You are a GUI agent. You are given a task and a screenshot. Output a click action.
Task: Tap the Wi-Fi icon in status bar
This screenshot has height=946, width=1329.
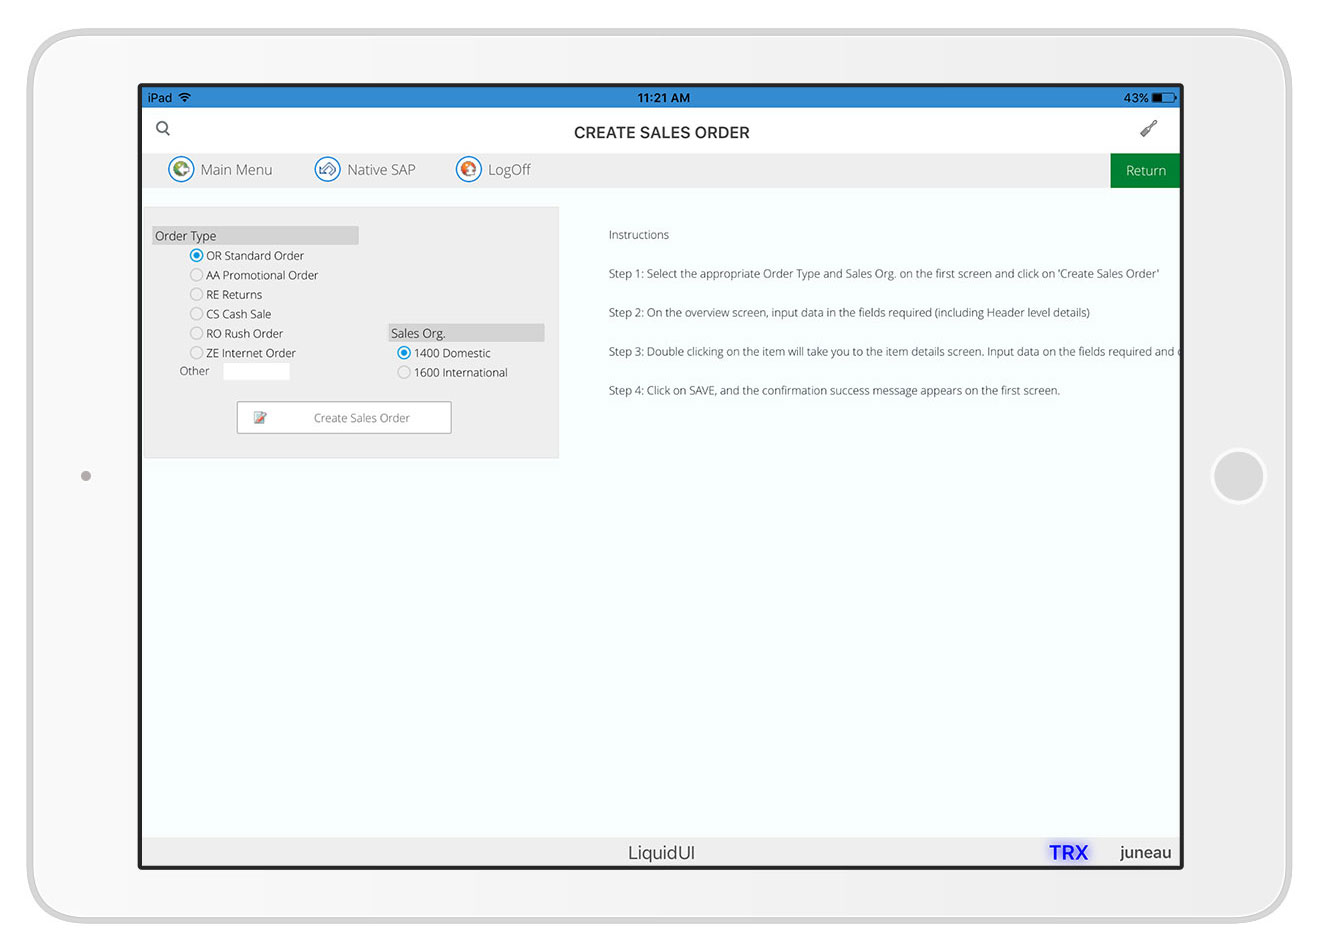pyautogui.click(x=185, y=98)
